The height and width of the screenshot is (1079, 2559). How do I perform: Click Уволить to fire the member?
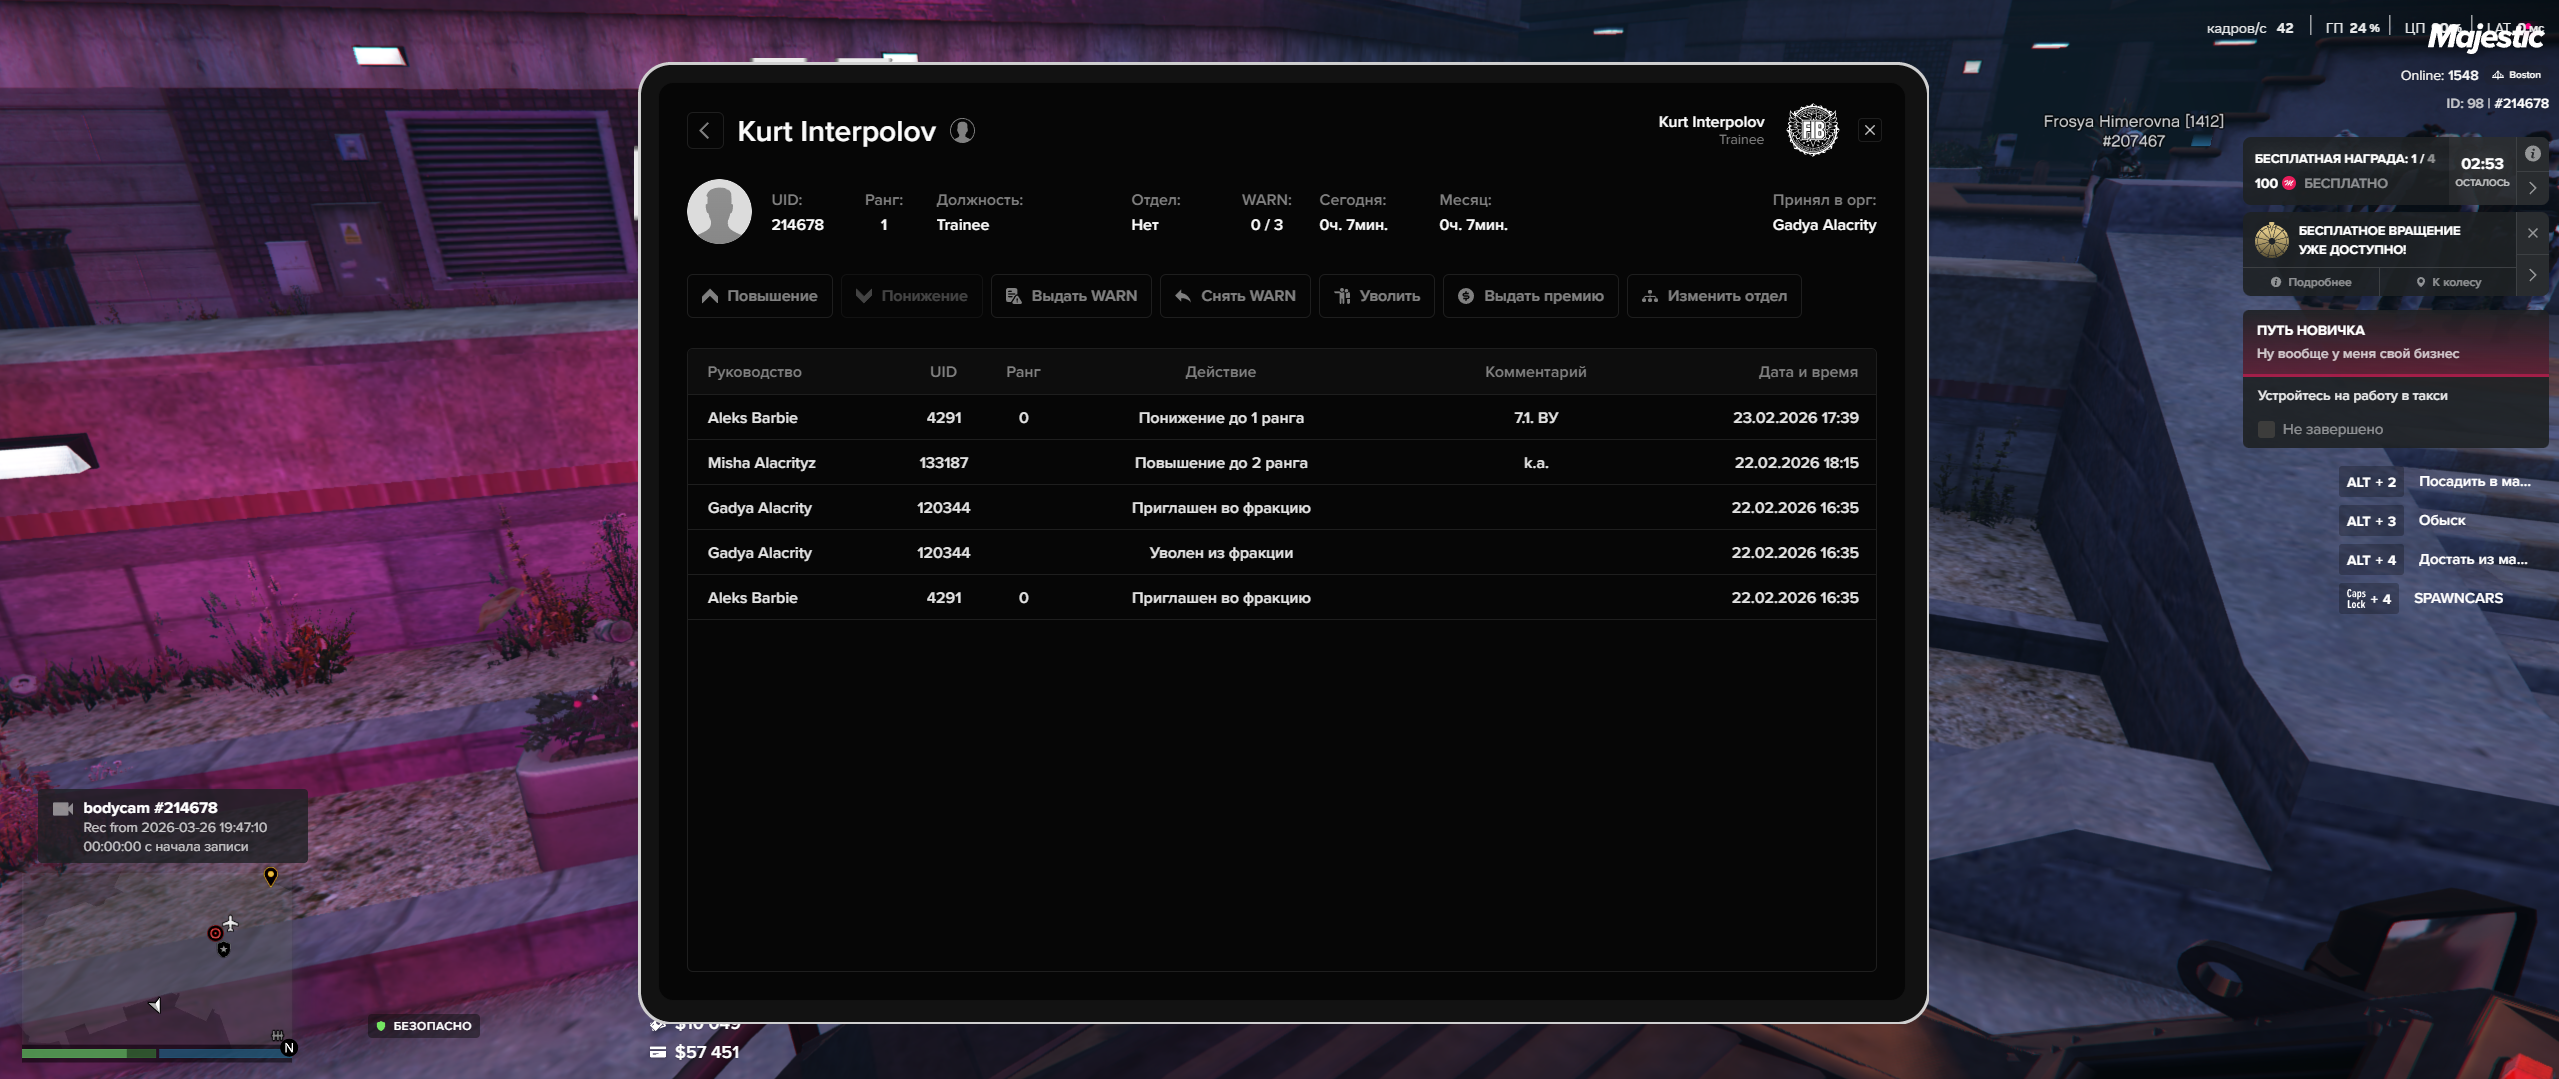(1377, 296)
